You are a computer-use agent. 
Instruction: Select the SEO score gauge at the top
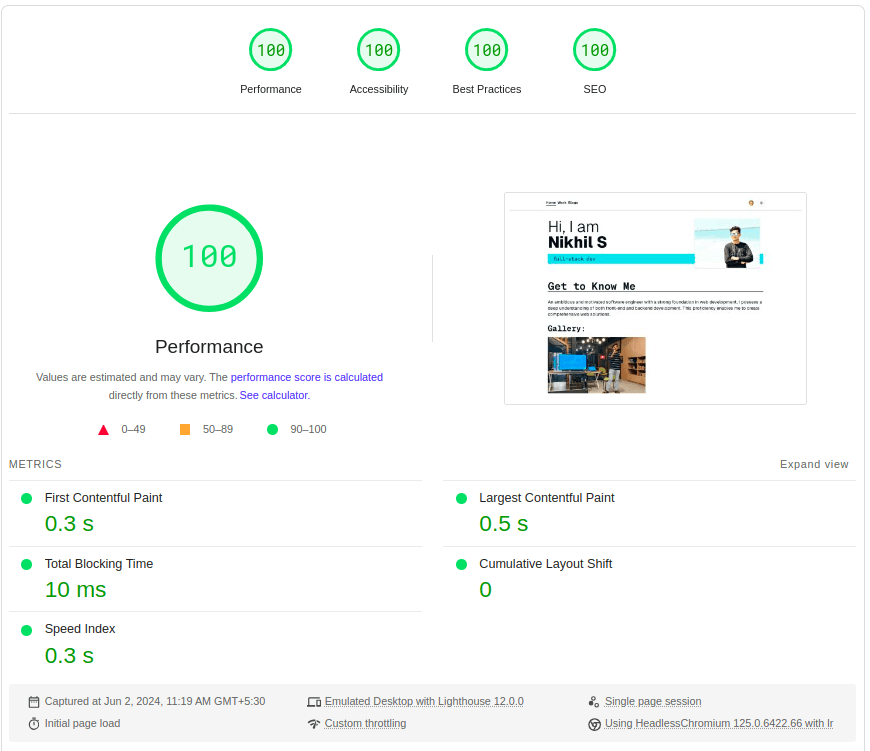coord(594,49)
